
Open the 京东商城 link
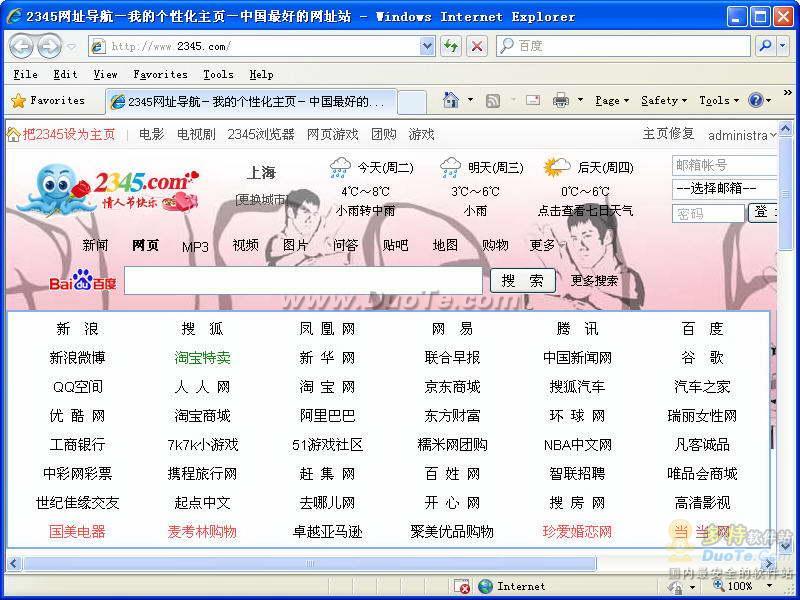point(452,387)
